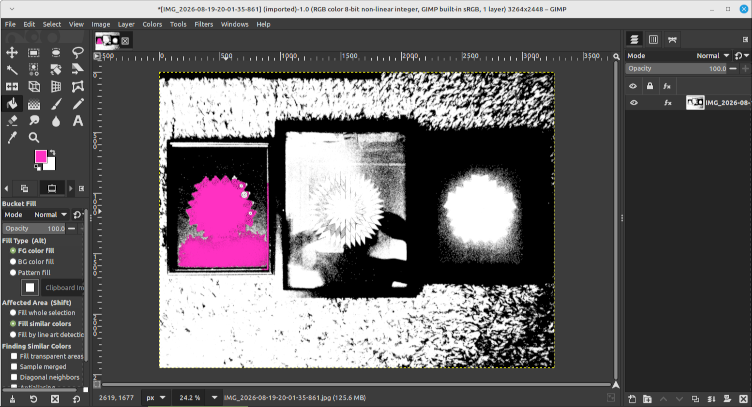
Task: Swap foreground and background colors
Action: 52,152
